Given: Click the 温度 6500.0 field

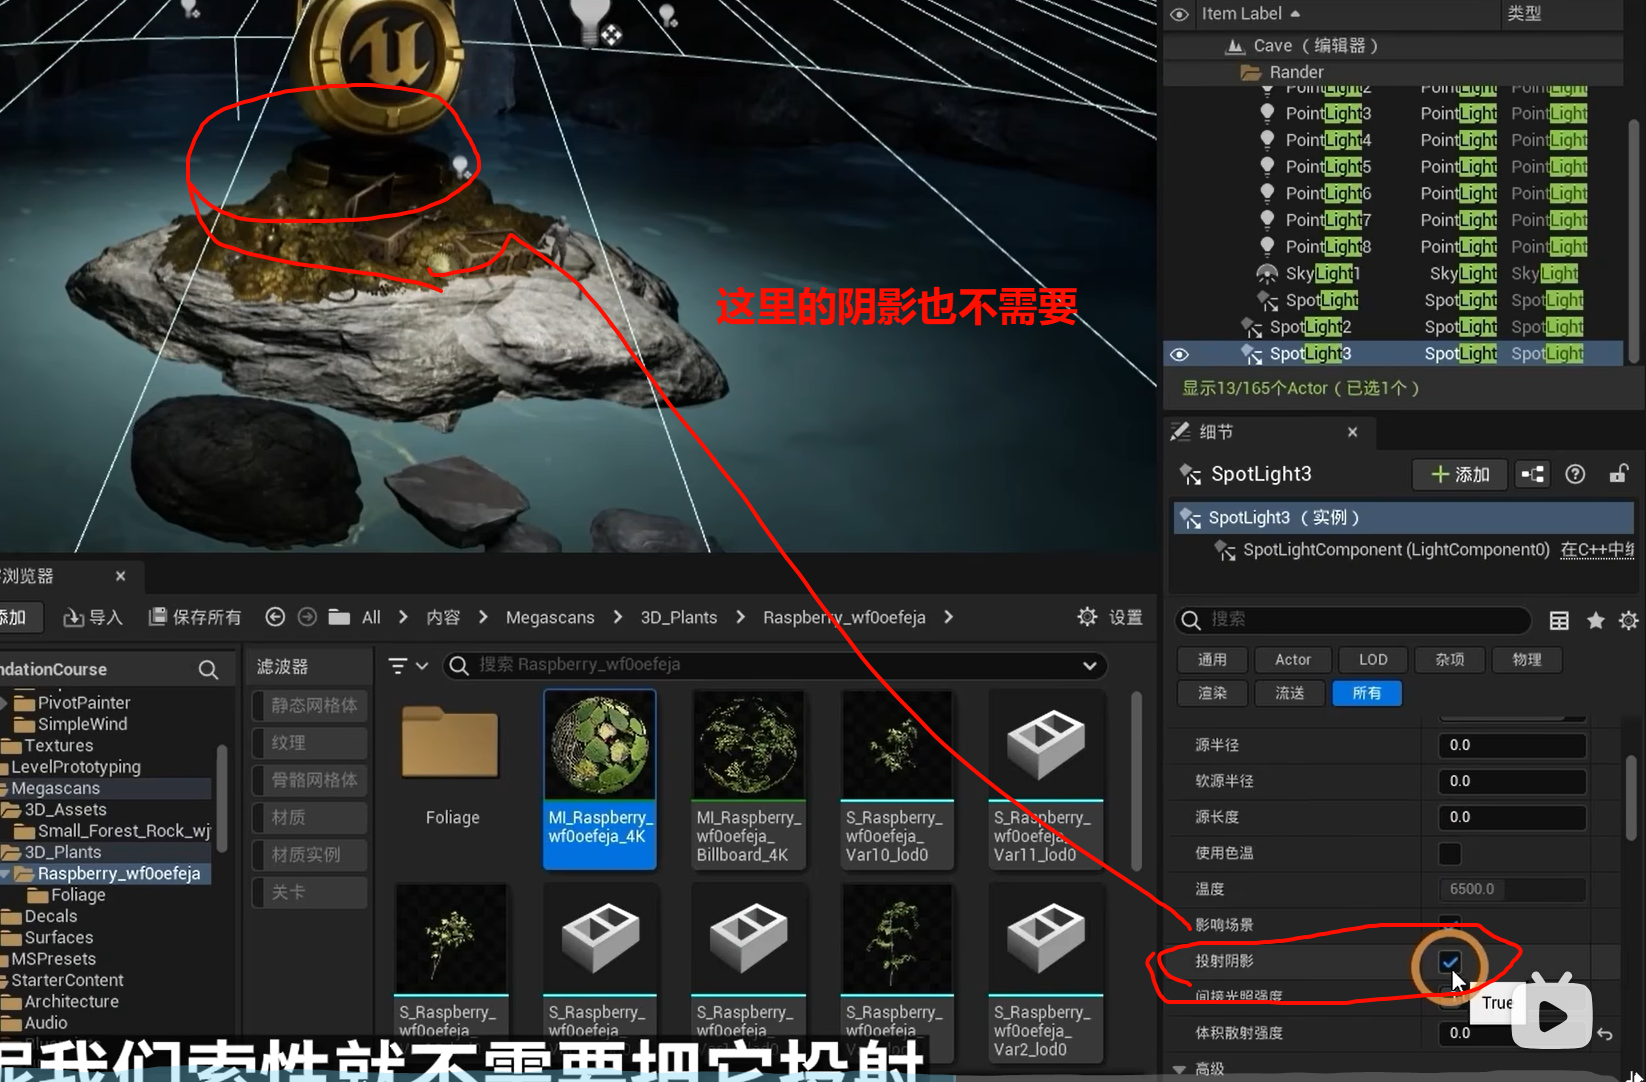Looking at the screenshot, I should click(x=1512, y=889).
